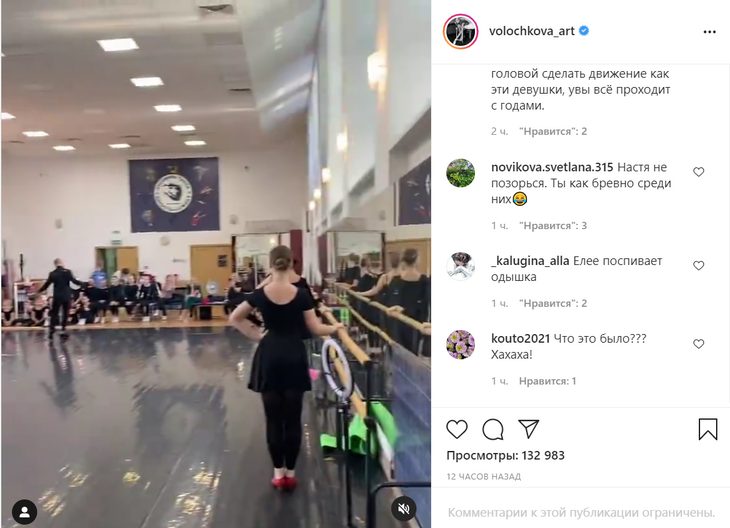Open the novikova.svetlana.315 username
The image size is (730, 528).
click(552, 167)
